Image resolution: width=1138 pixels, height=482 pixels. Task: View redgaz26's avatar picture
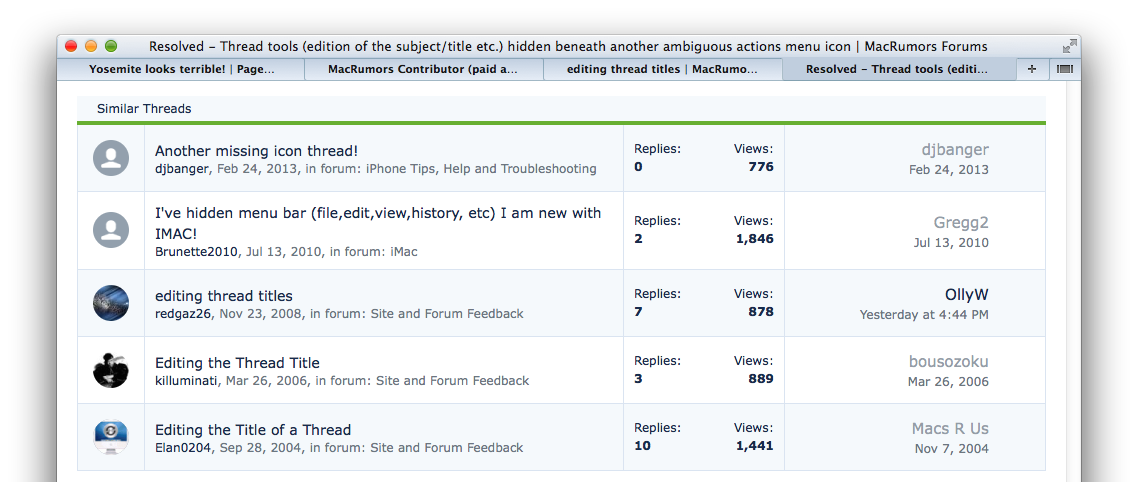[111, 303]
